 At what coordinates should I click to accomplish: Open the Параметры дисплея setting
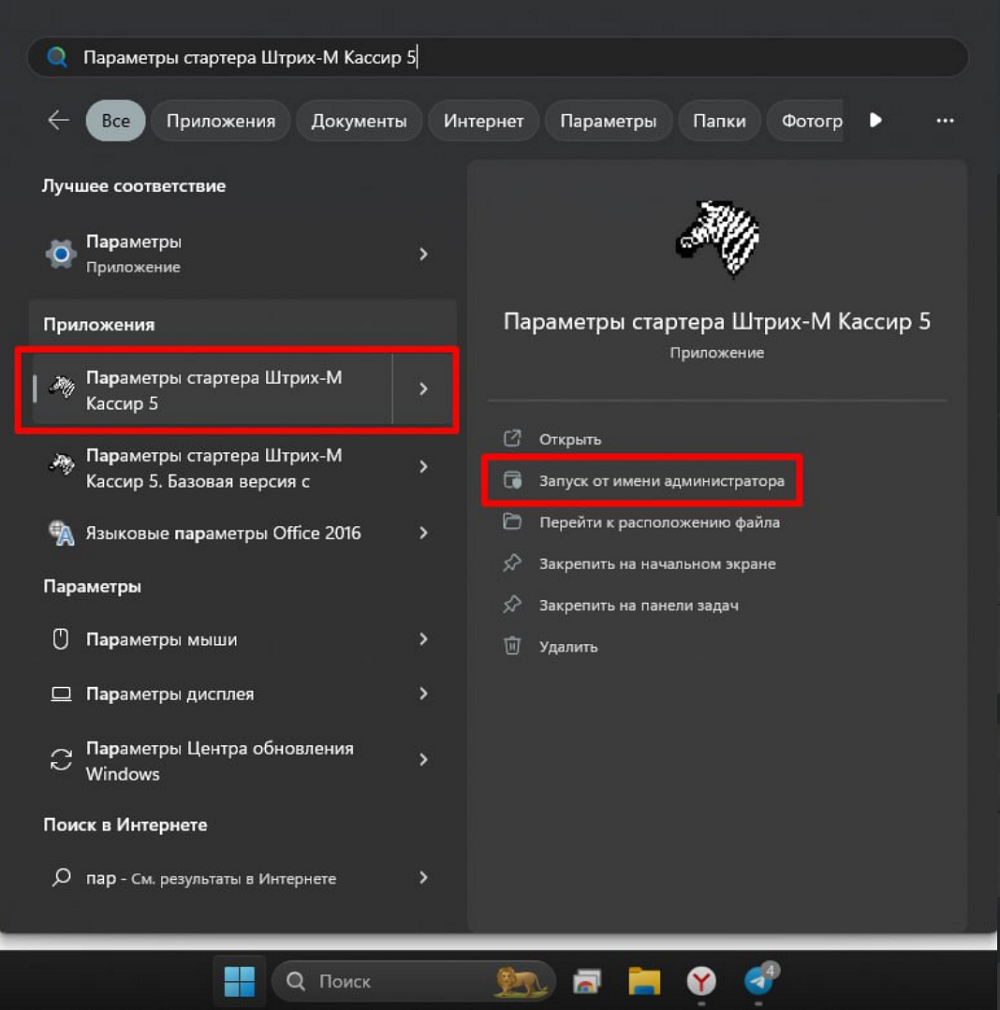pyautogui.click(x=242, y=694)
